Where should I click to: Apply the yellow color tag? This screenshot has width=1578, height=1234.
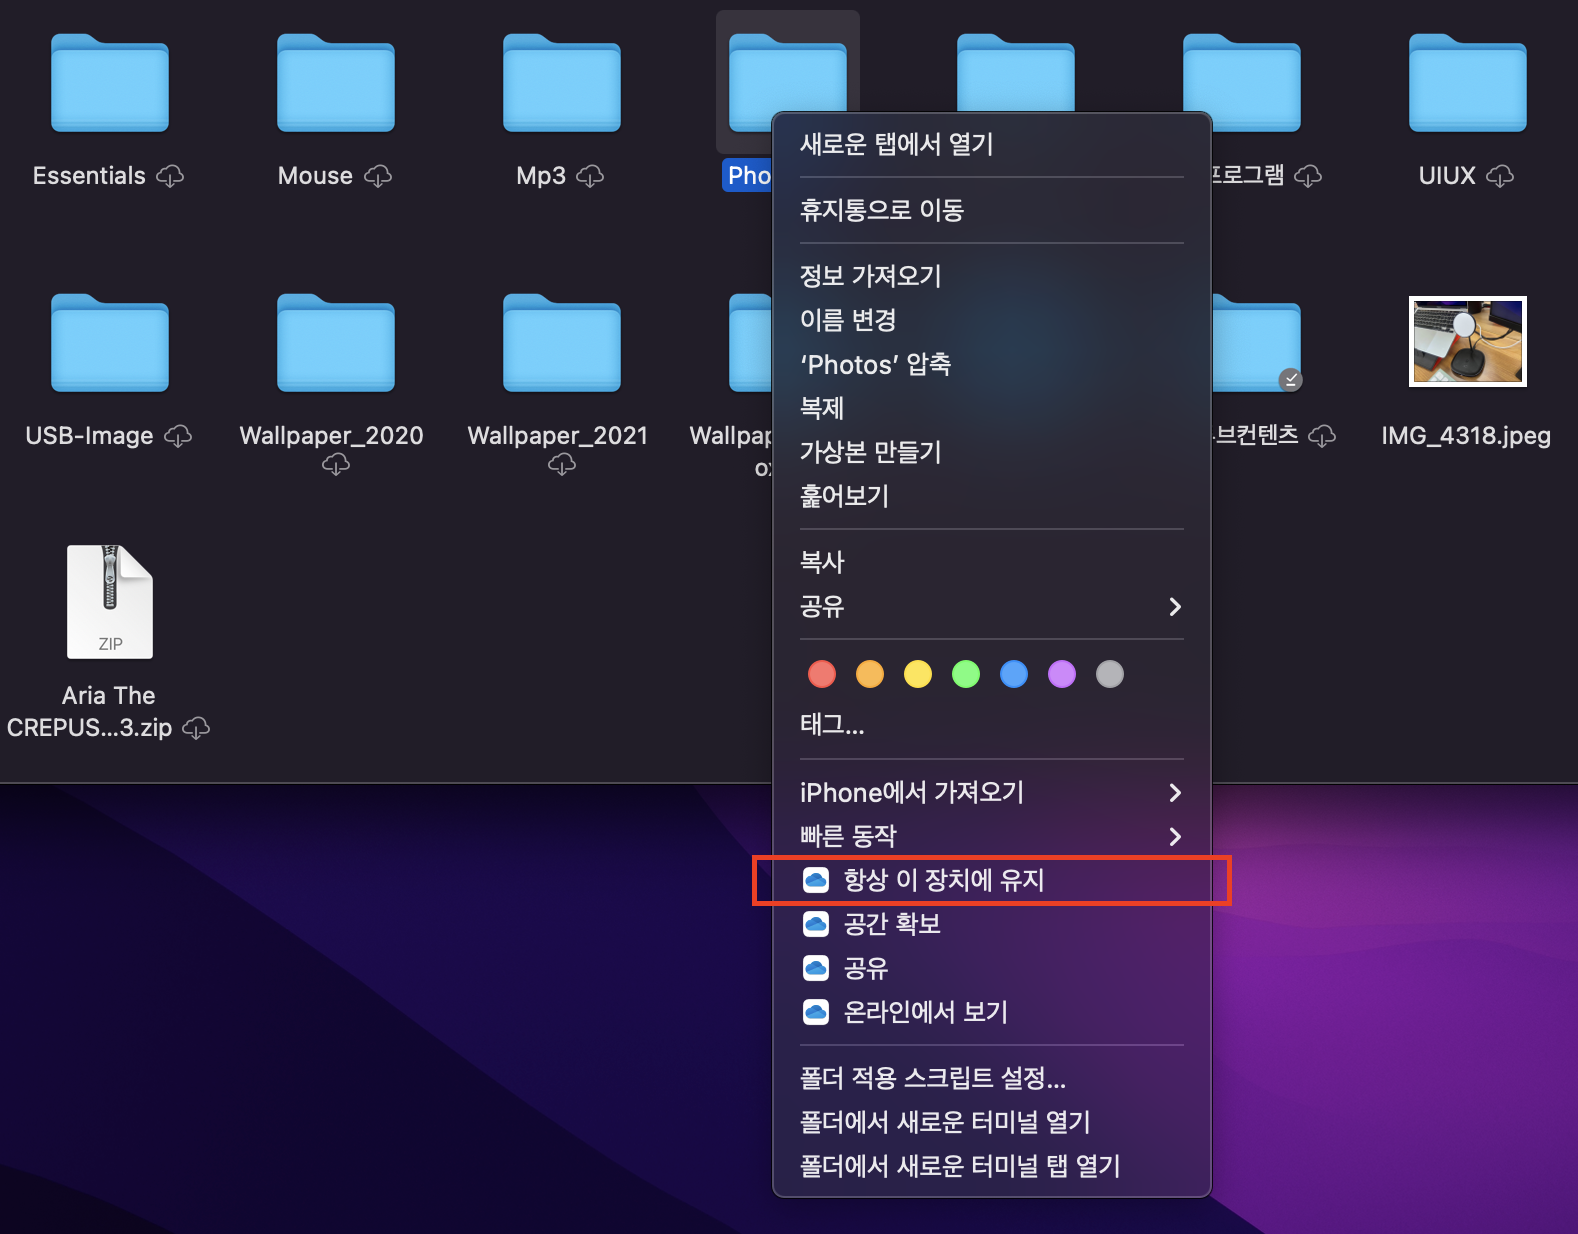pos(918,674)
